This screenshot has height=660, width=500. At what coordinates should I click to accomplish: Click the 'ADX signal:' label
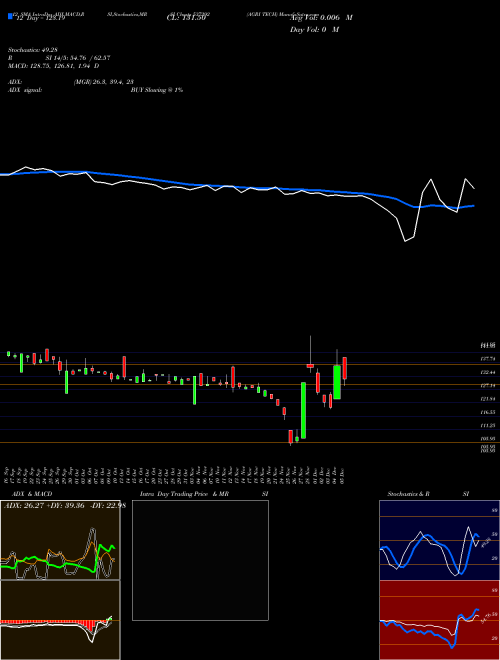(x=25, y=90)
